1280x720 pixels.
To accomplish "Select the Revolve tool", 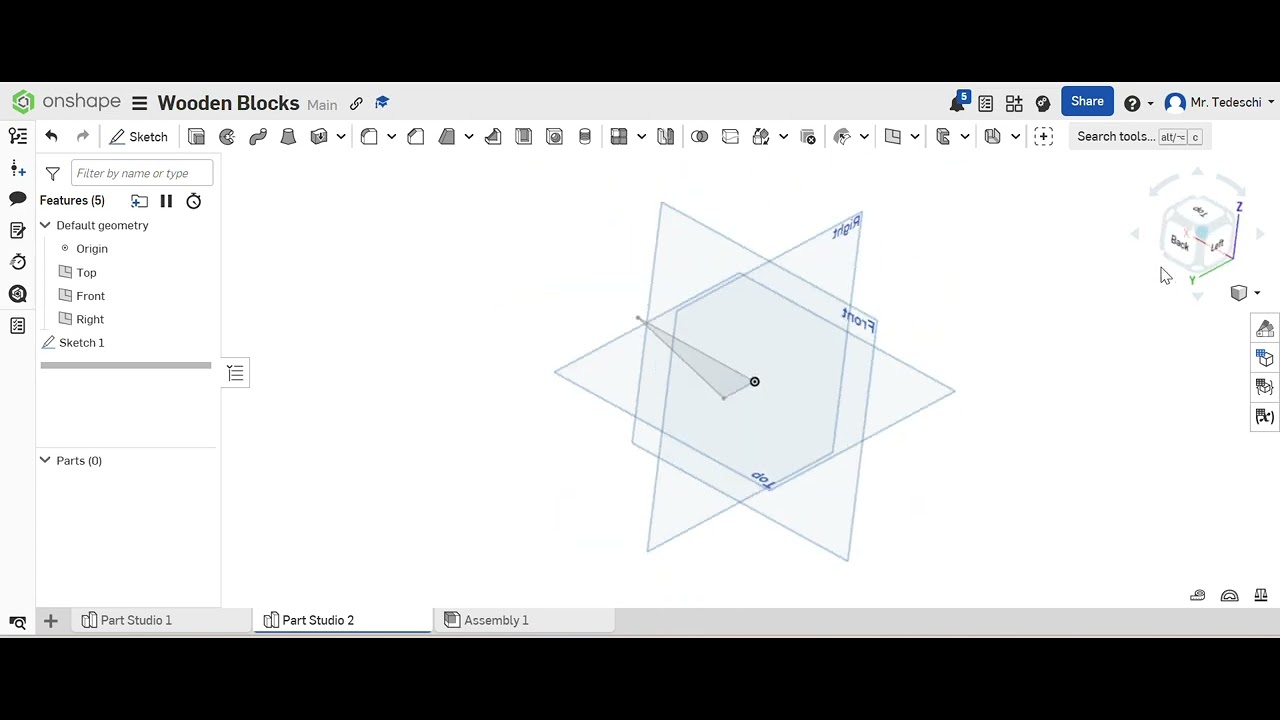I will click(x=227, y=137).
